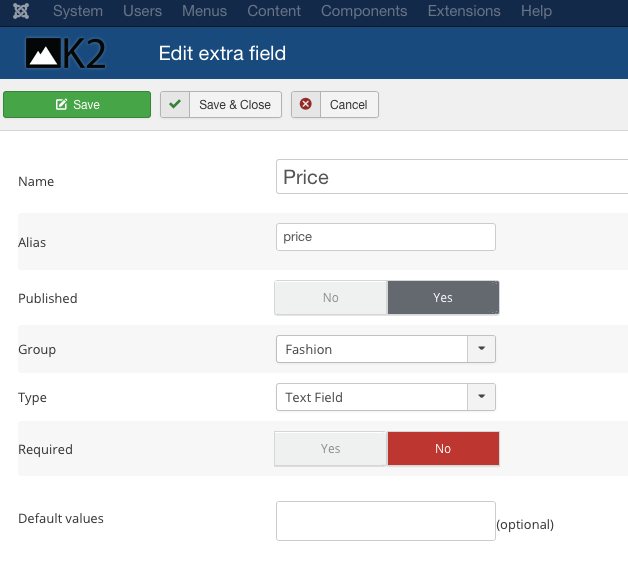
Task: Set Published to No
Action: tap(331, 298)
